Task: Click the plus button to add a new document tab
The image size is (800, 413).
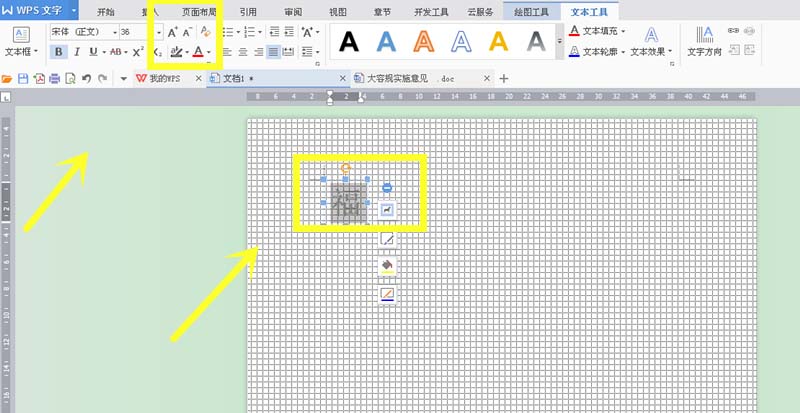Action: tap(504, 78)
